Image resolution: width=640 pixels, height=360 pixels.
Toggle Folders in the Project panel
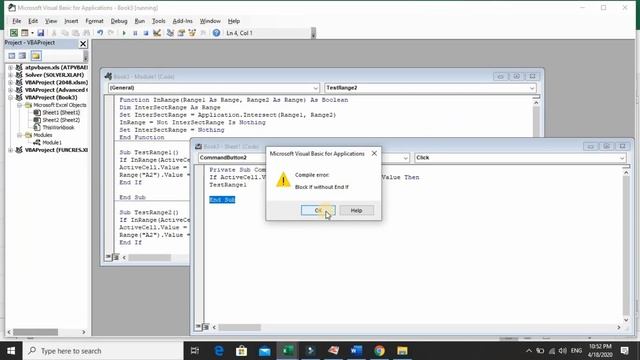point(36,56)
